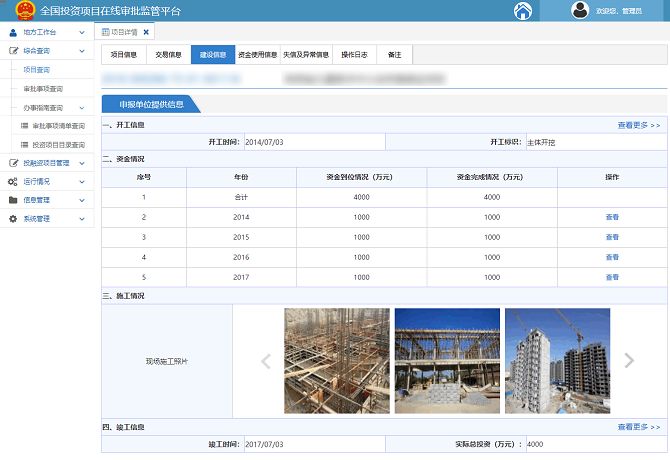
Task: Click the 系统管理 gear icon
Action: pos(13,217)
